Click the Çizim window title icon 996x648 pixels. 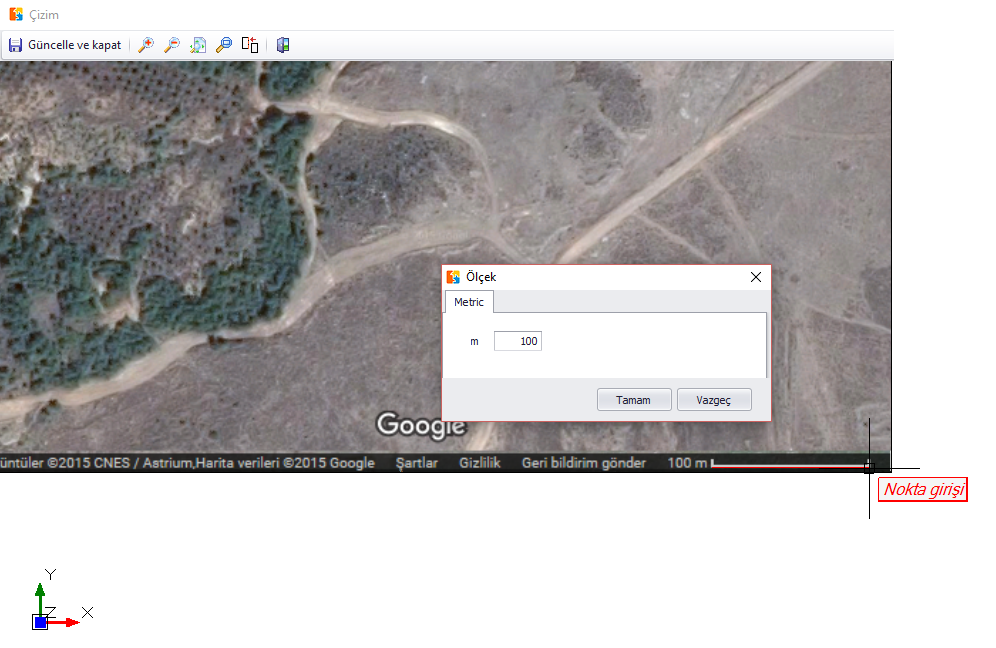tap(15, 14)
